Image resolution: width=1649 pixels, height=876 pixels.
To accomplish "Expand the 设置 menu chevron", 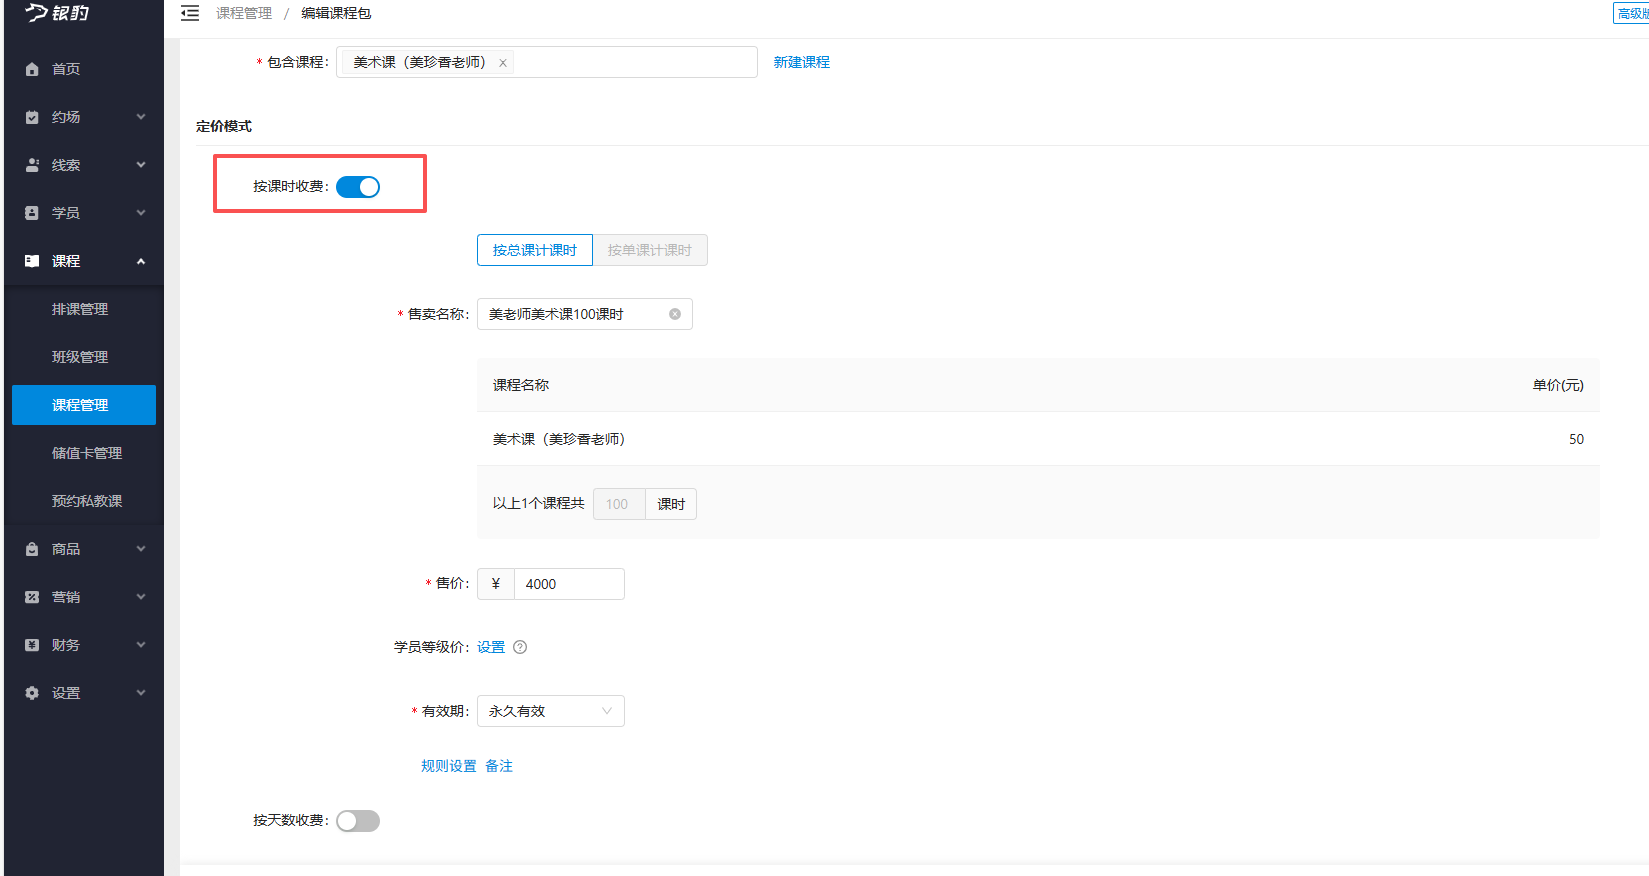I will [141, 693].
